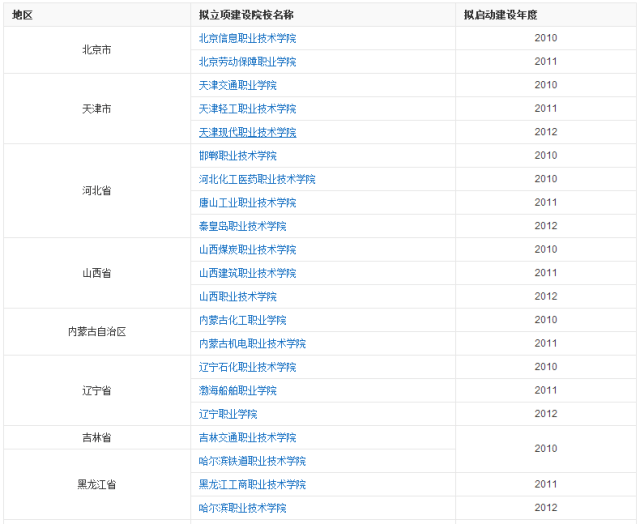Click the 天津交通职业学院 link
Viewport: 640px width, 524px height.
pyautogui.click(x=238, y=85)
